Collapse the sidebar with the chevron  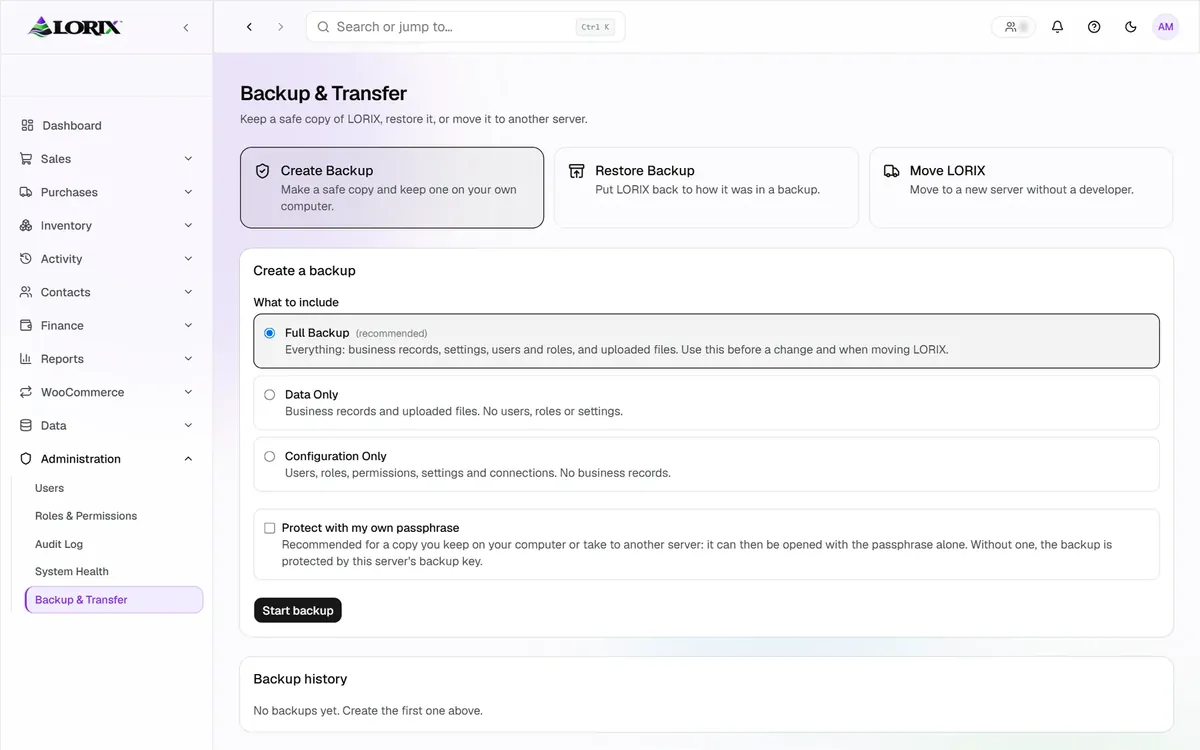click(x=186, y=28)
